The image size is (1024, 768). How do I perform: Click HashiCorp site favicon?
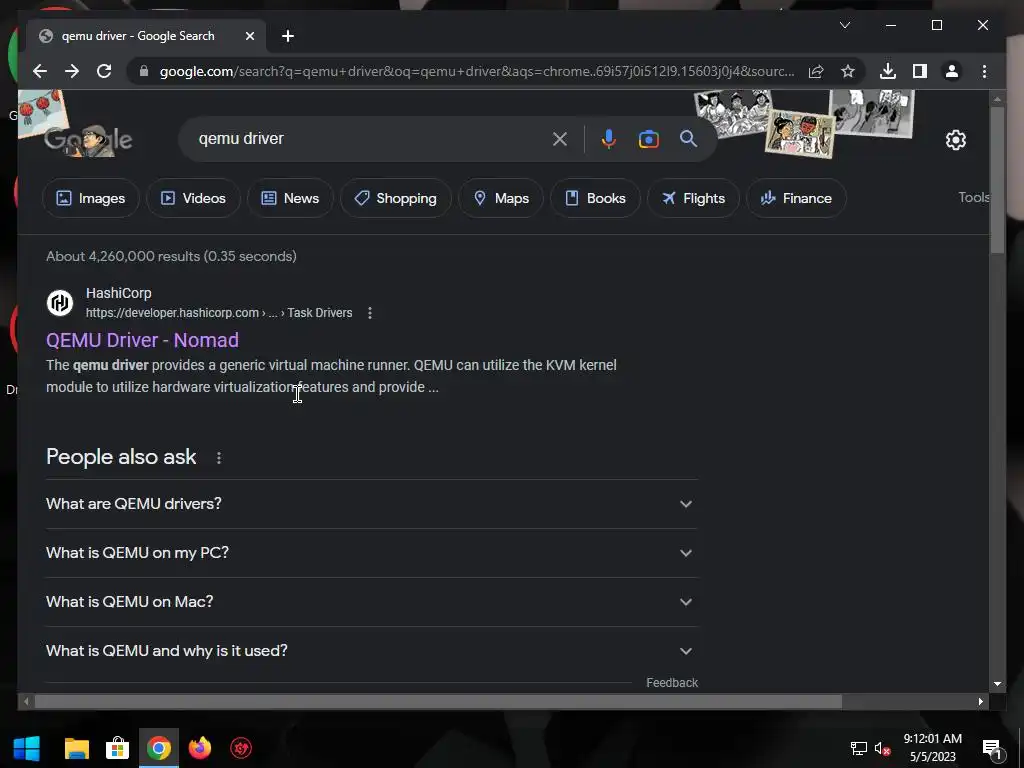60,302
